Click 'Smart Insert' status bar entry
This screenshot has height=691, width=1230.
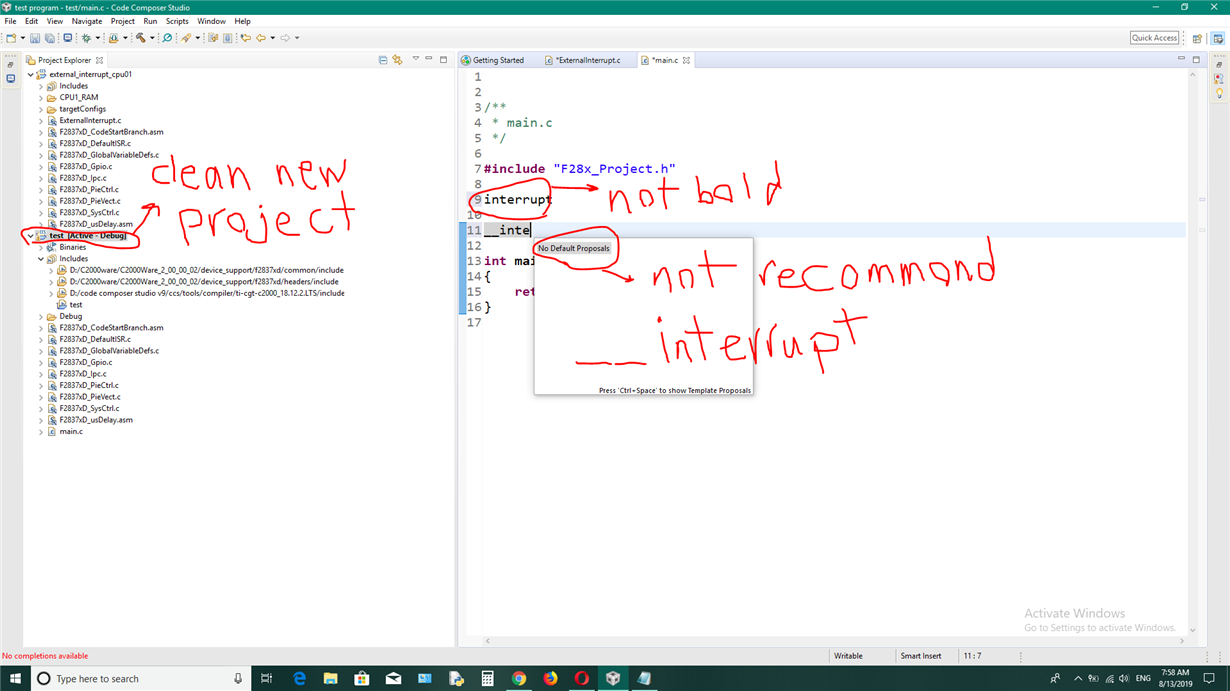[920, 656]
